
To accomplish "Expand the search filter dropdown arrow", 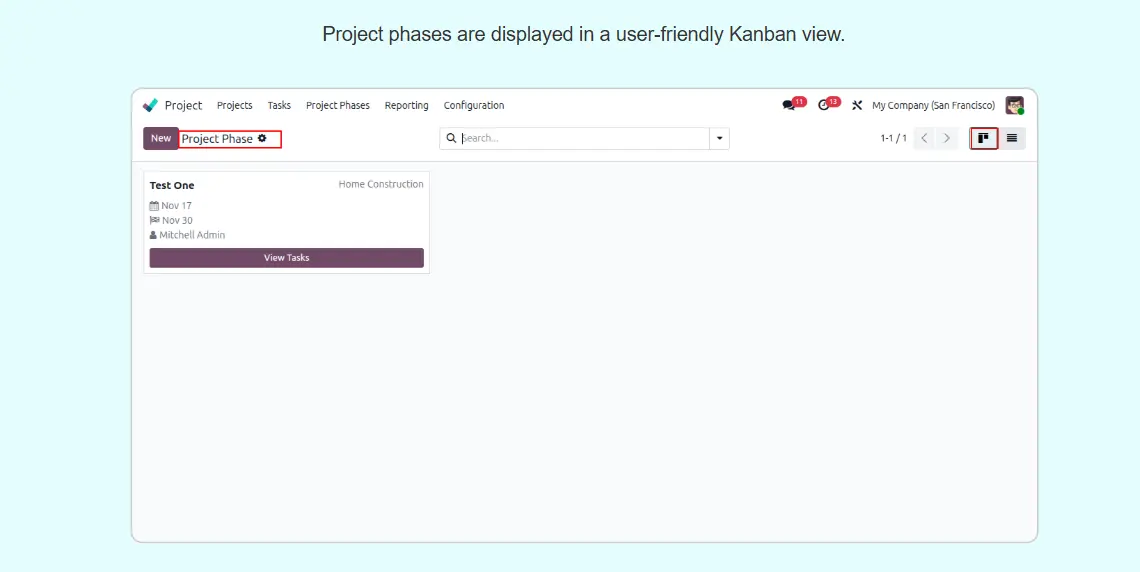I will pyautogui.click(x=719, y=138).
